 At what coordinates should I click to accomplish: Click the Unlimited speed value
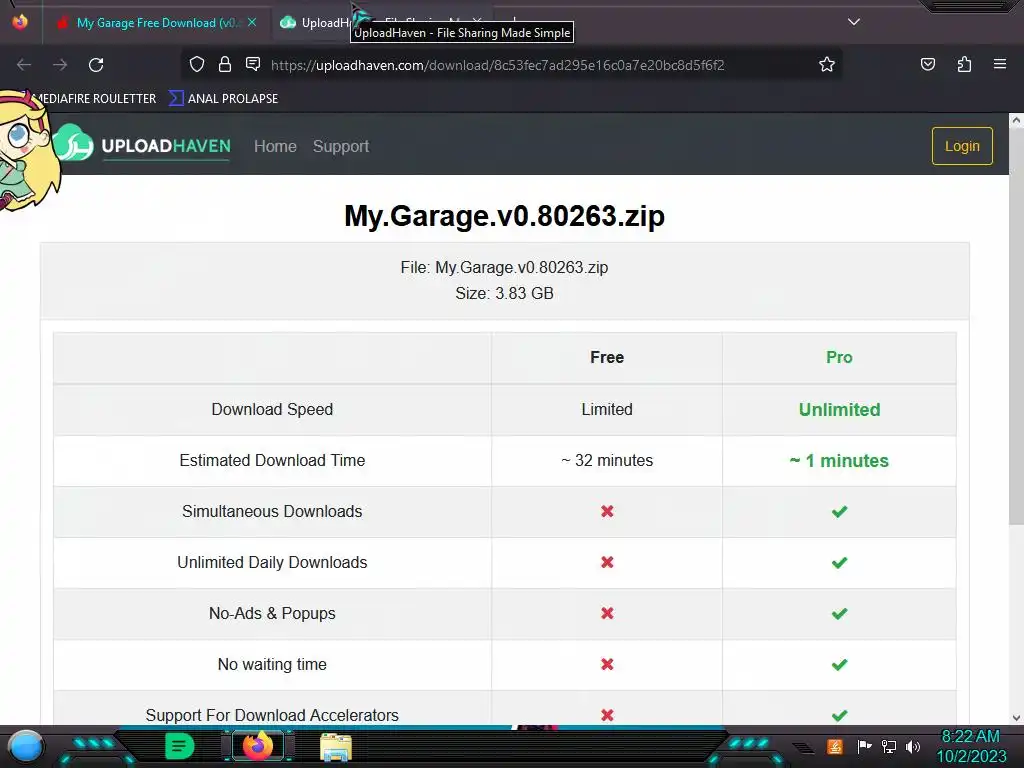(839, 409)
